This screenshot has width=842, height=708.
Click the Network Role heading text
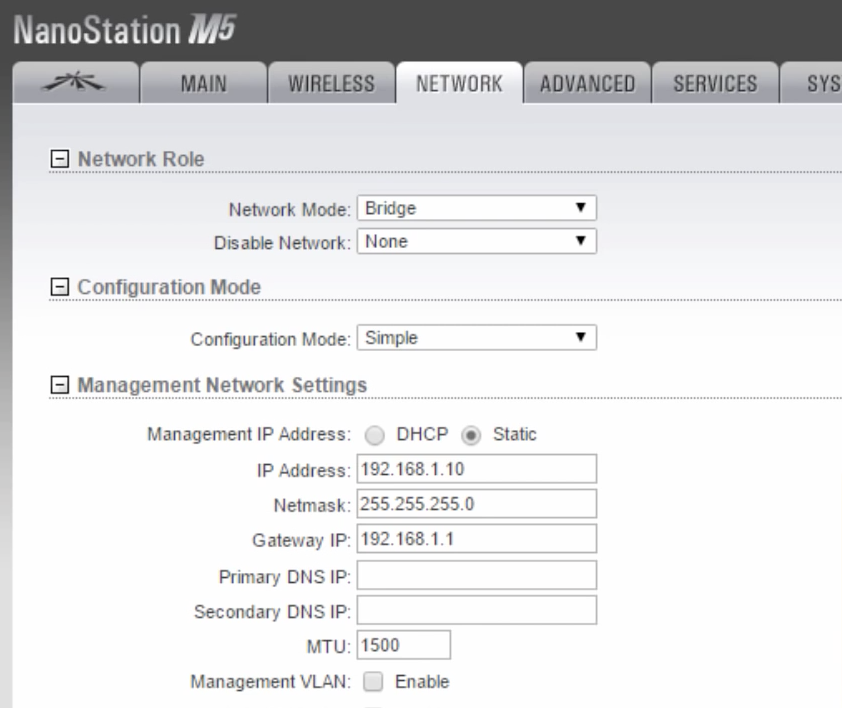(x=141, y=159)
